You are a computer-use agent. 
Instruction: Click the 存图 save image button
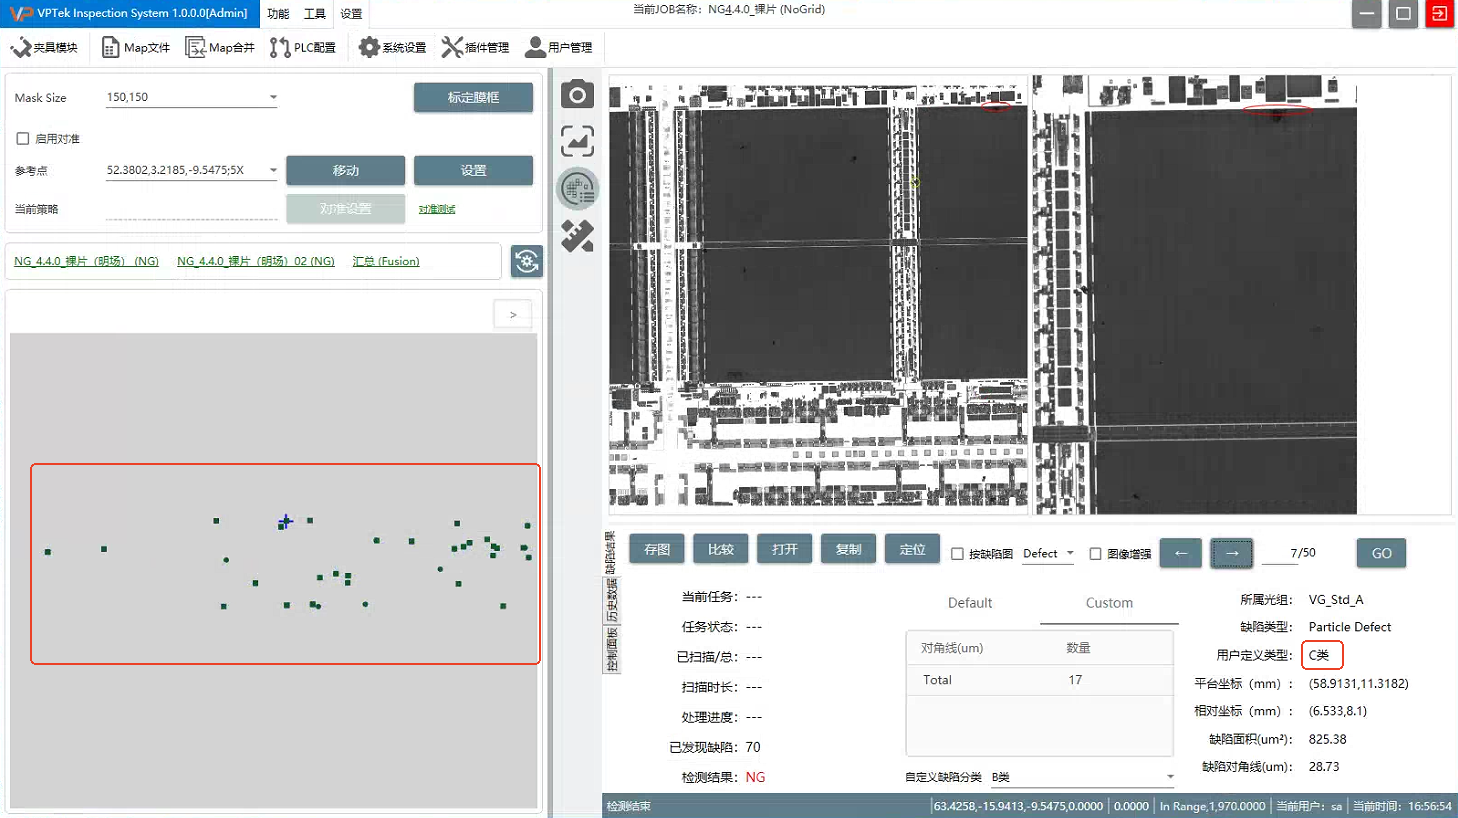click(657, 549)
